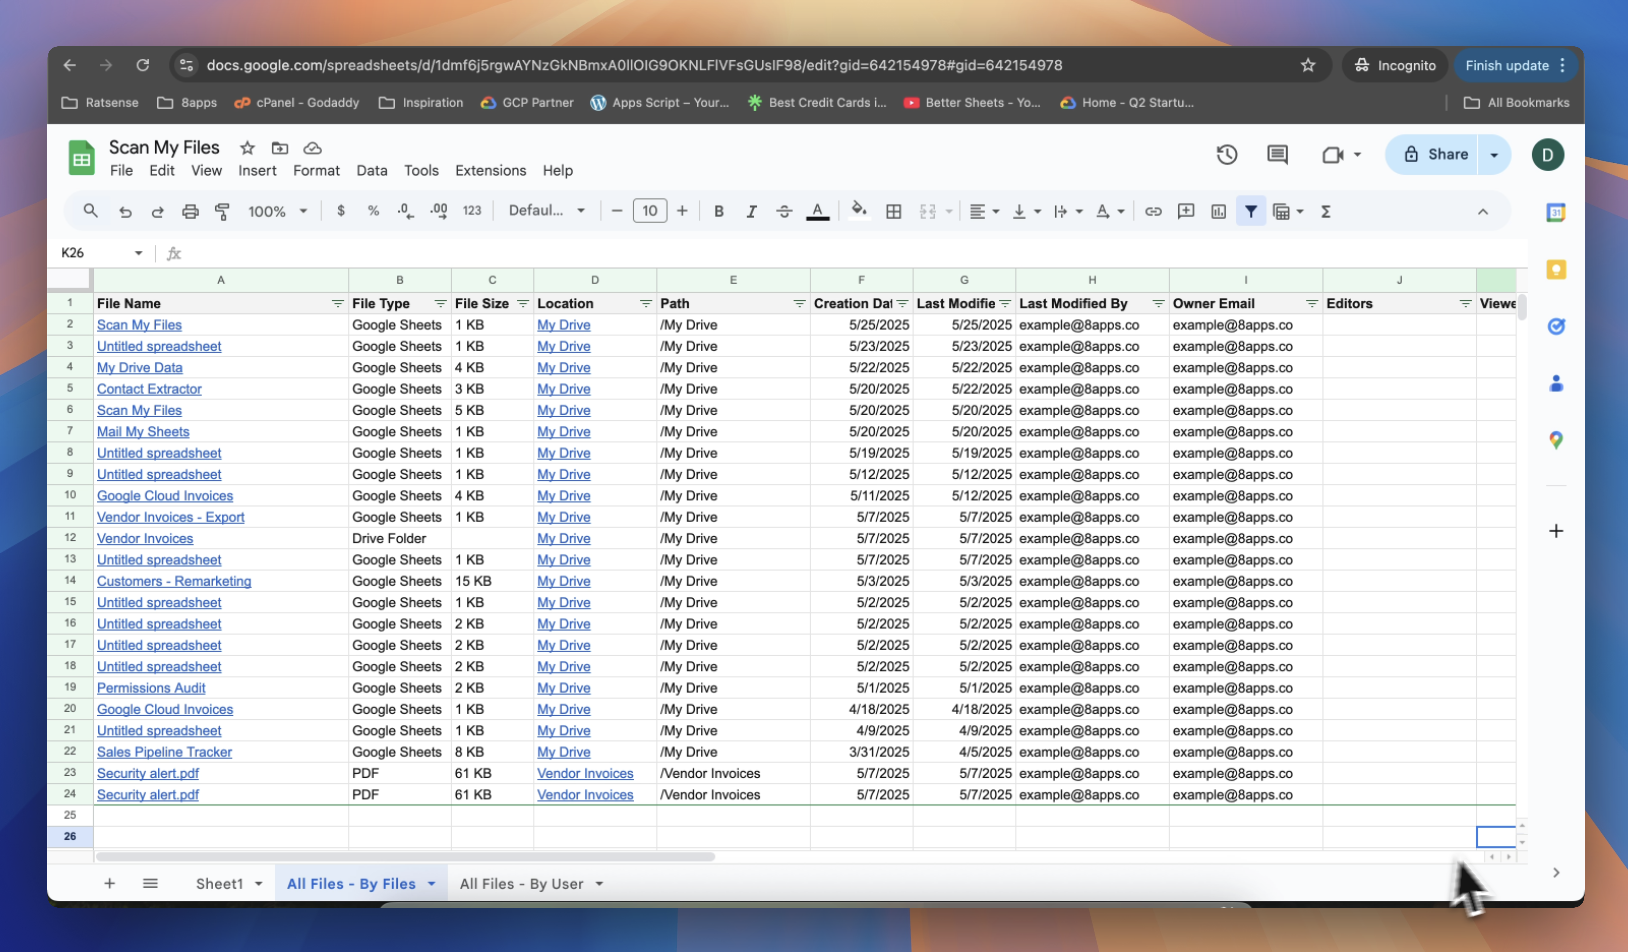Open Google Keep side panel icon
The image size is (1628, 952).
(1556, 269)
